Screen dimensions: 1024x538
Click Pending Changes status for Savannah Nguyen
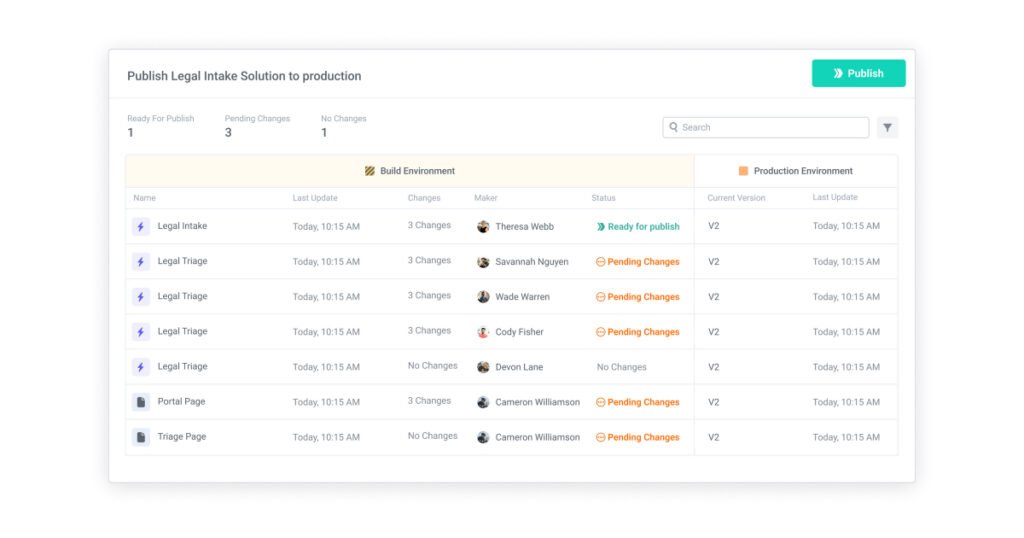point(638,262)
